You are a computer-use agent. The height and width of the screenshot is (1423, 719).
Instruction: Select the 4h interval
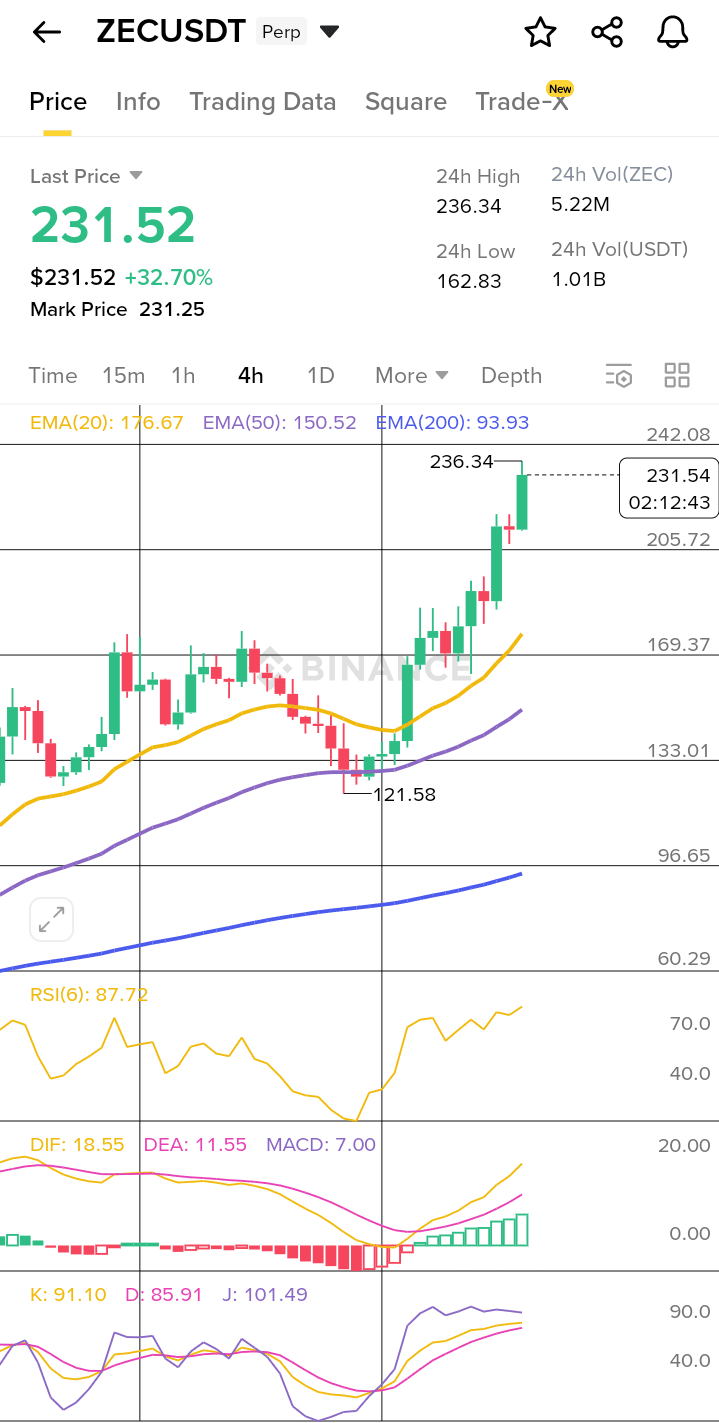click(x=251, y=376)
